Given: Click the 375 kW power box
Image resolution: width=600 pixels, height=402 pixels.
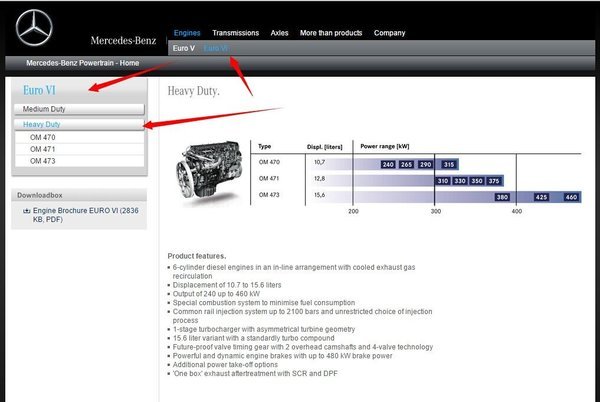Looking at the screenshot, I should coord(494,181).
